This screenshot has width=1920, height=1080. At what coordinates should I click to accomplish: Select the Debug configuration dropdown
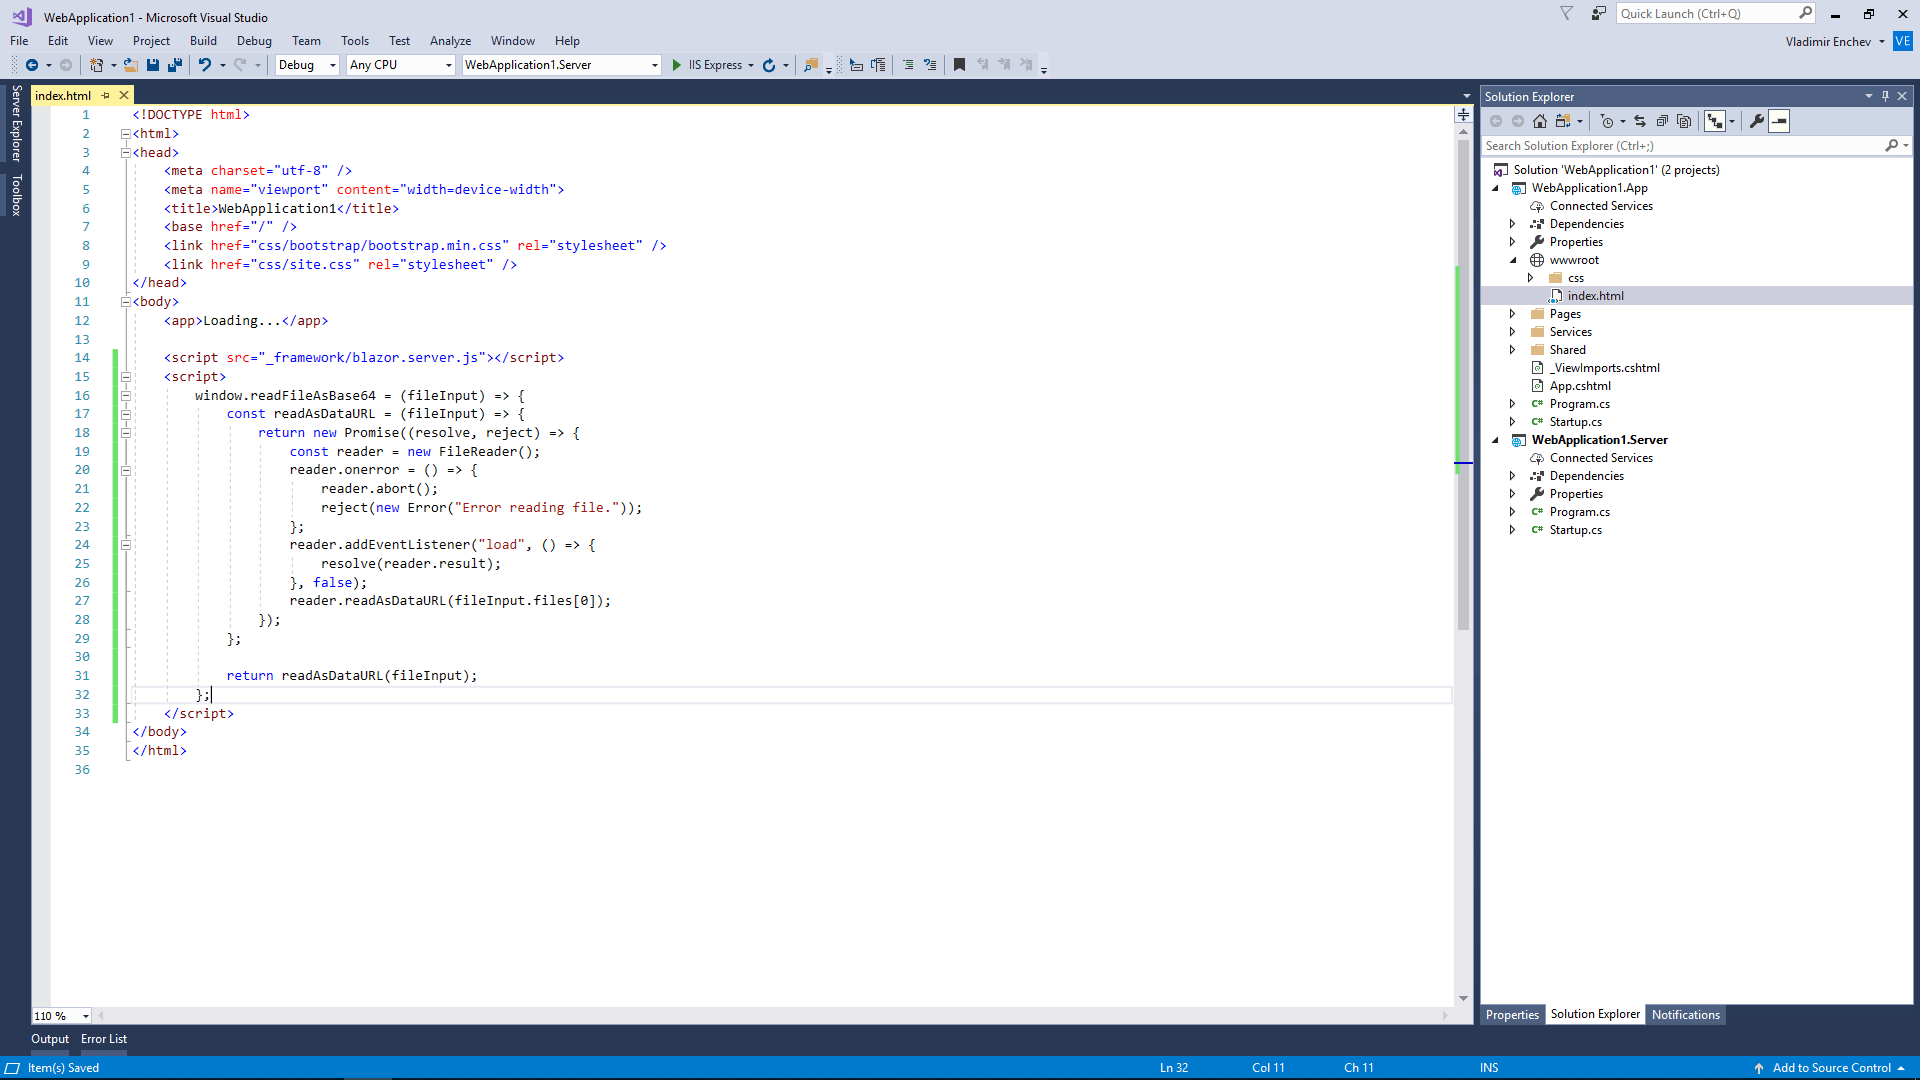click(306, 63)
